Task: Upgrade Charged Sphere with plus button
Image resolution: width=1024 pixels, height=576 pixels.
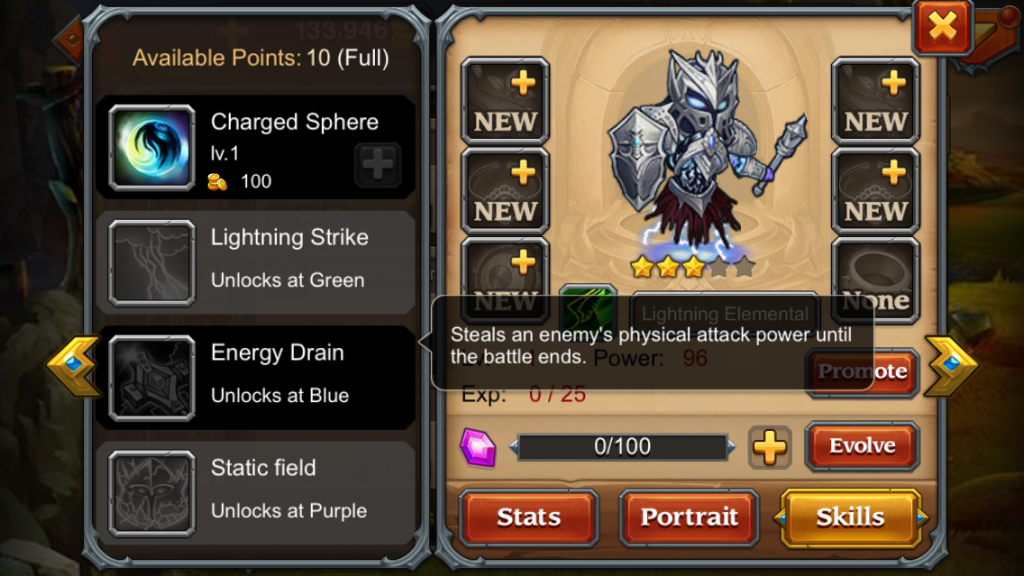Action: tap(377, 164)
